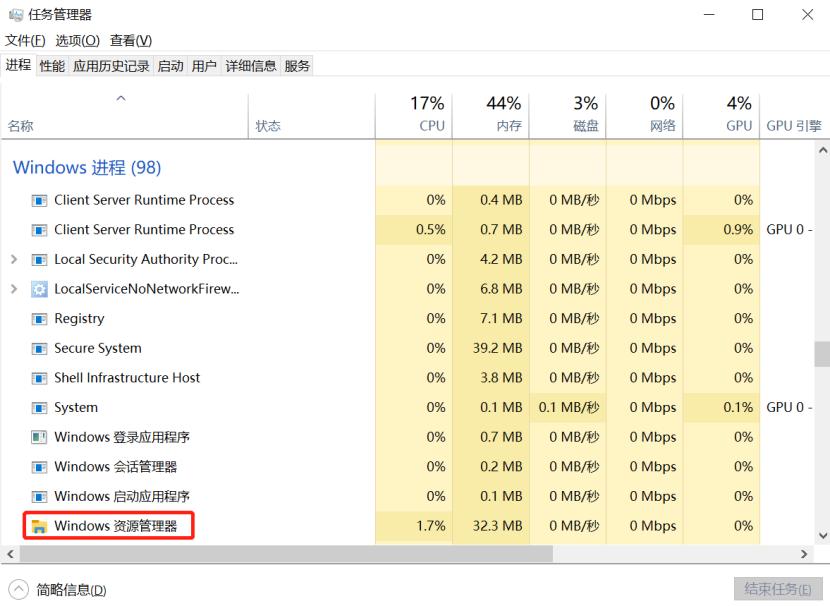Click the Windows 资源管理器 folder icon
This screenshot has height=606, width=830.
pyautogui.click(x=39, y=525)
